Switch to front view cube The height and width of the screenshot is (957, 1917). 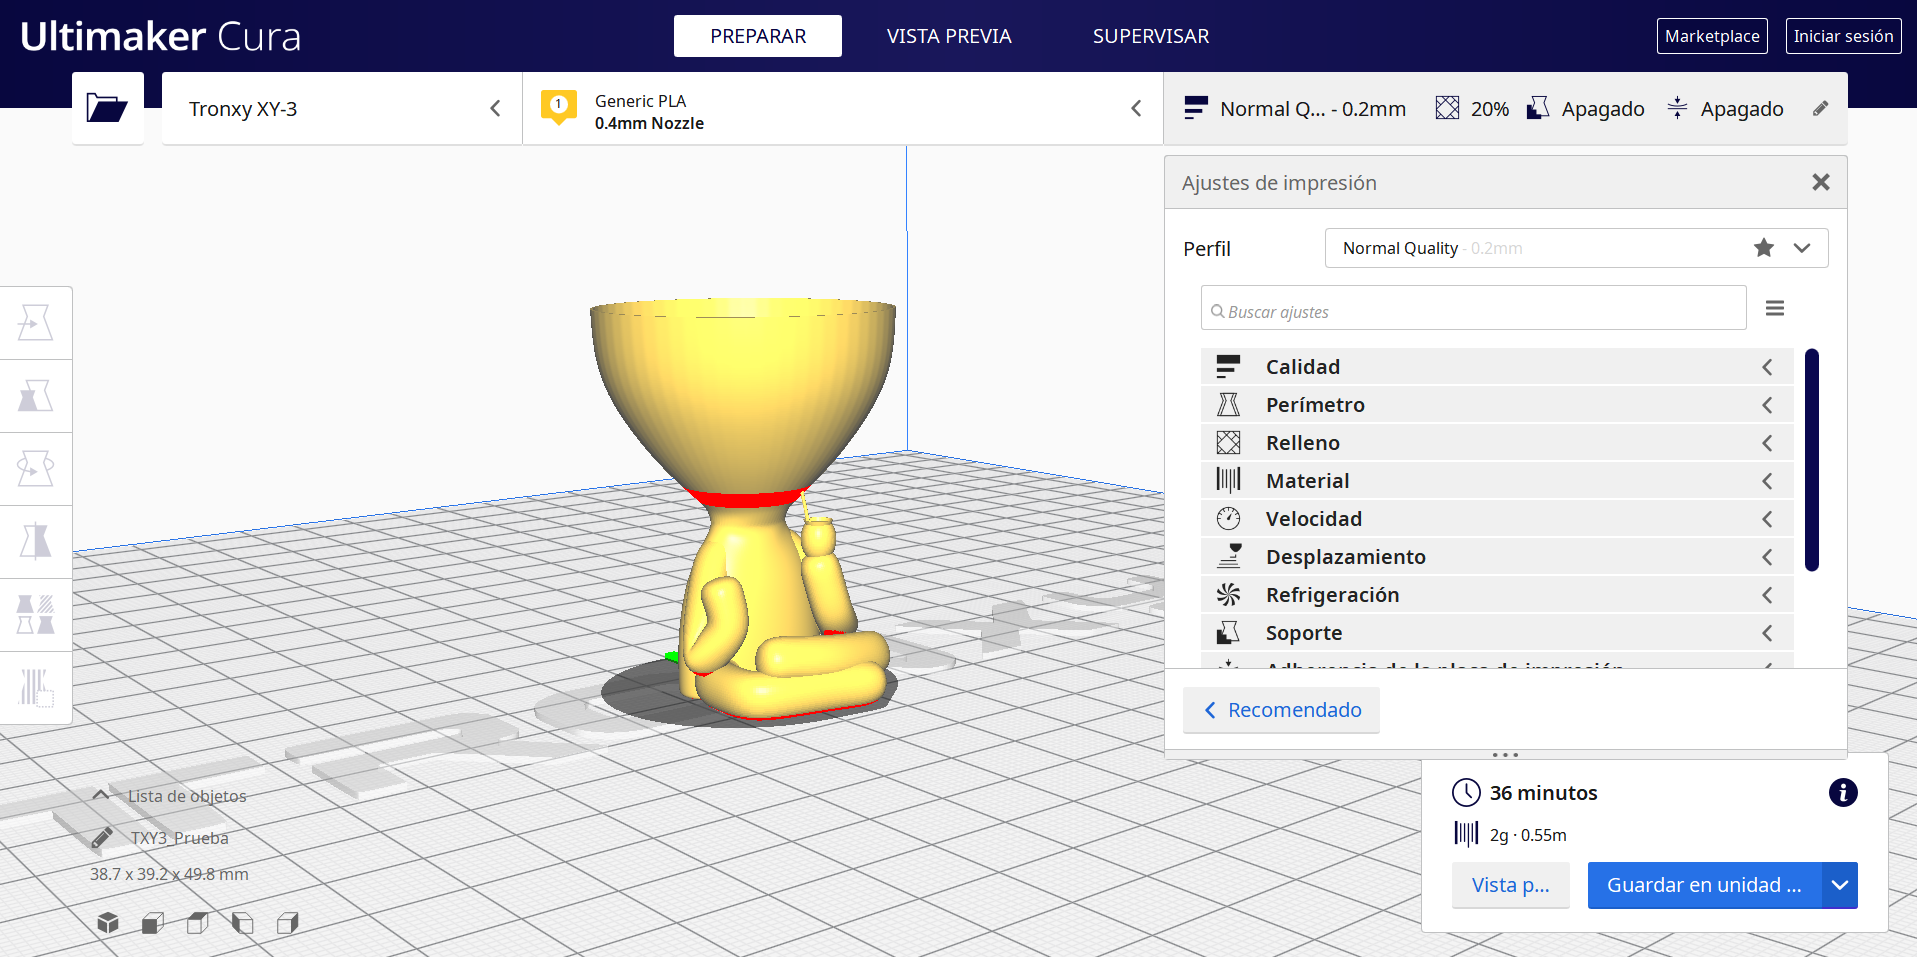pyautogui.click(x=153, y=923)
